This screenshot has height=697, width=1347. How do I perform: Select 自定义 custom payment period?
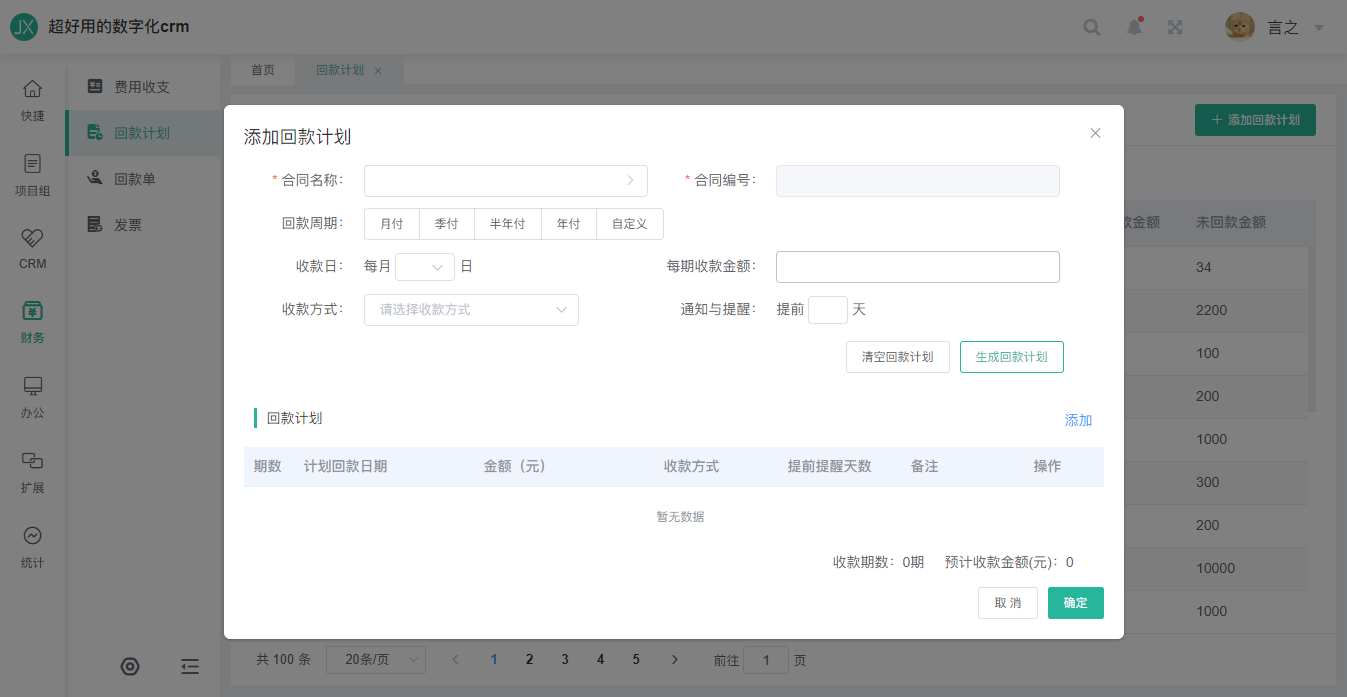coord(629,224)
